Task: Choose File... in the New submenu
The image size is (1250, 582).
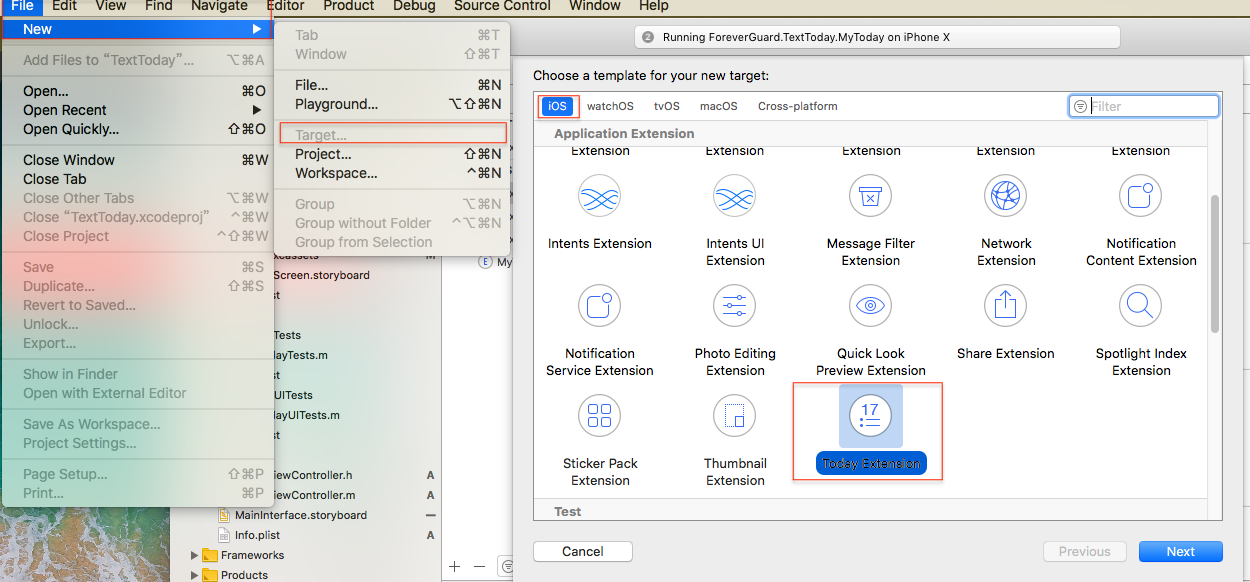Action: click(392, 85)
